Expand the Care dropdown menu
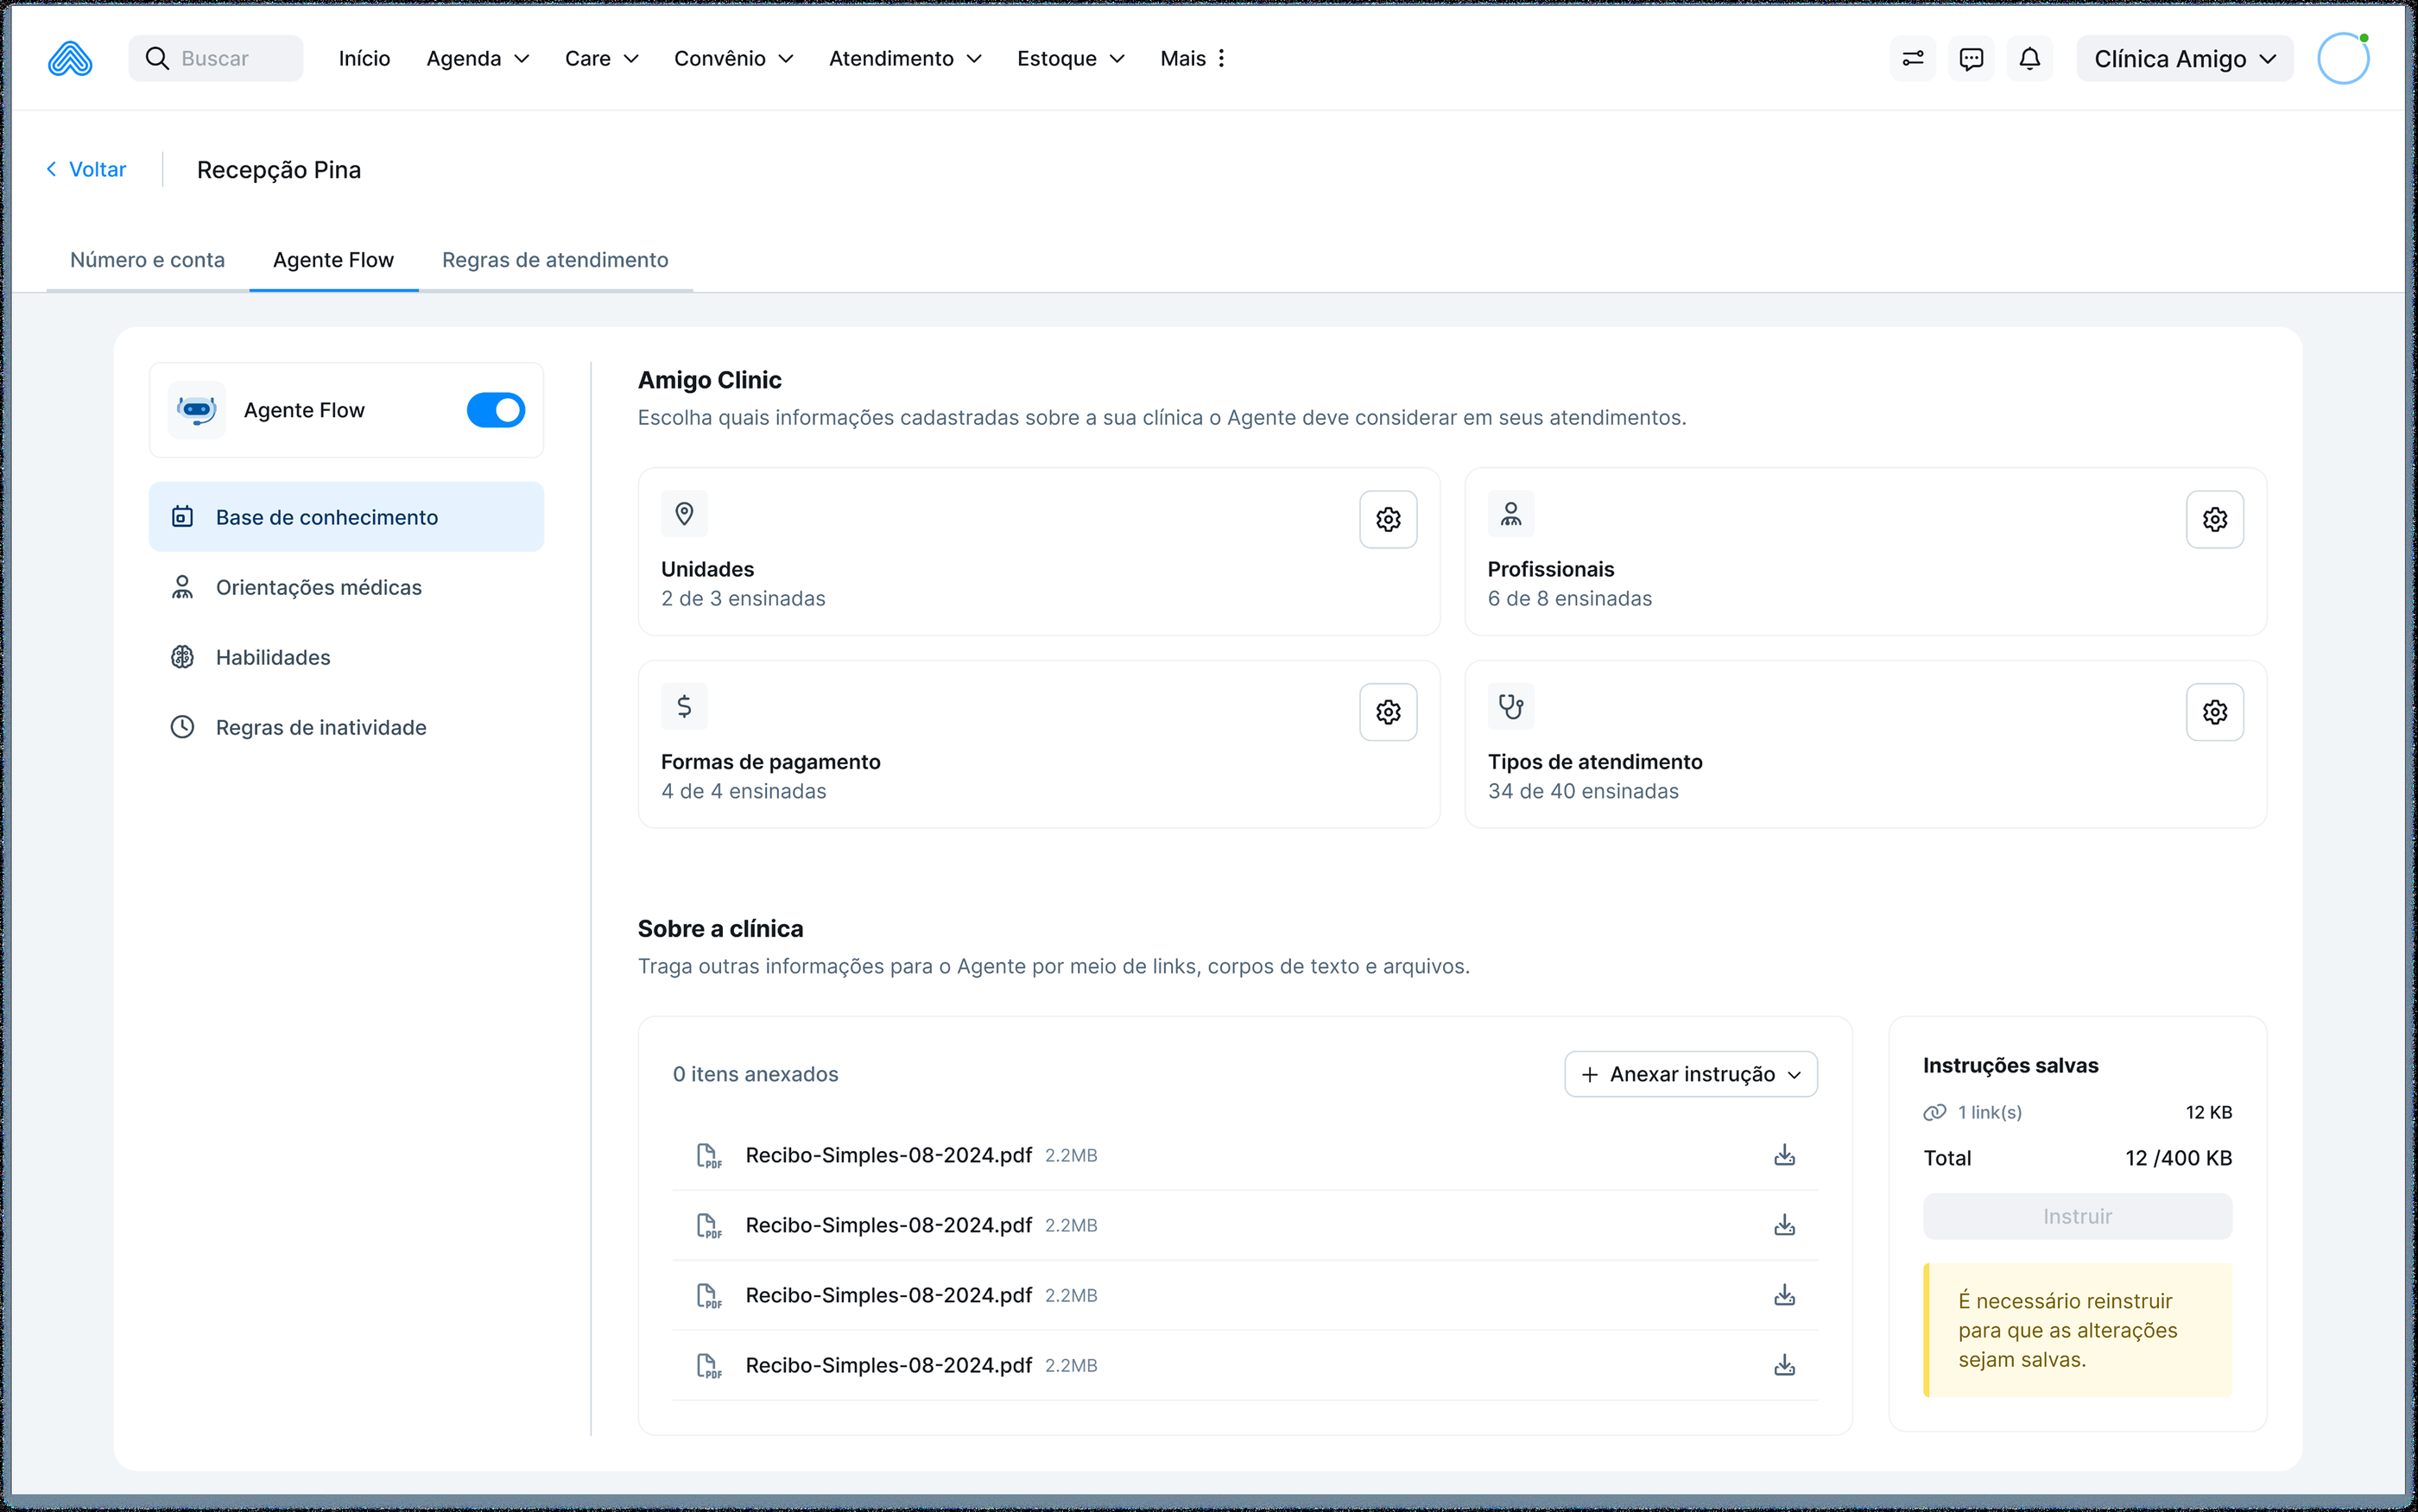 (602, 59)
